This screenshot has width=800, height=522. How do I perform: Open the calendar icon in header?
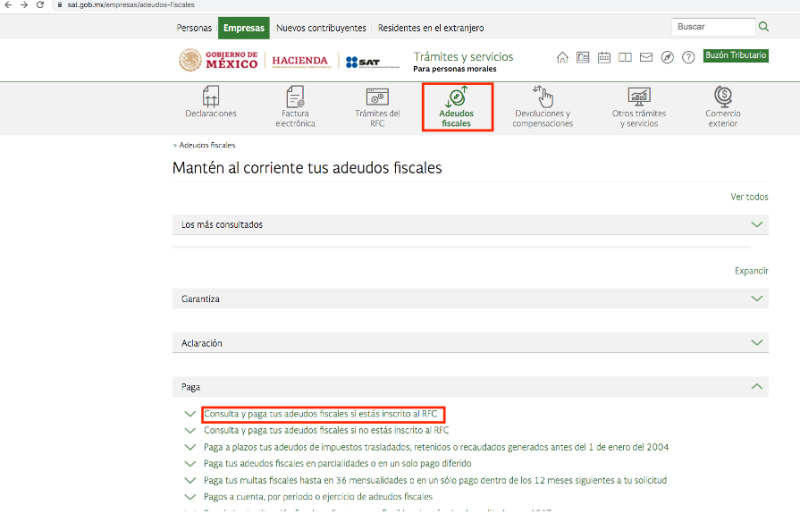[x=604, y=57]
